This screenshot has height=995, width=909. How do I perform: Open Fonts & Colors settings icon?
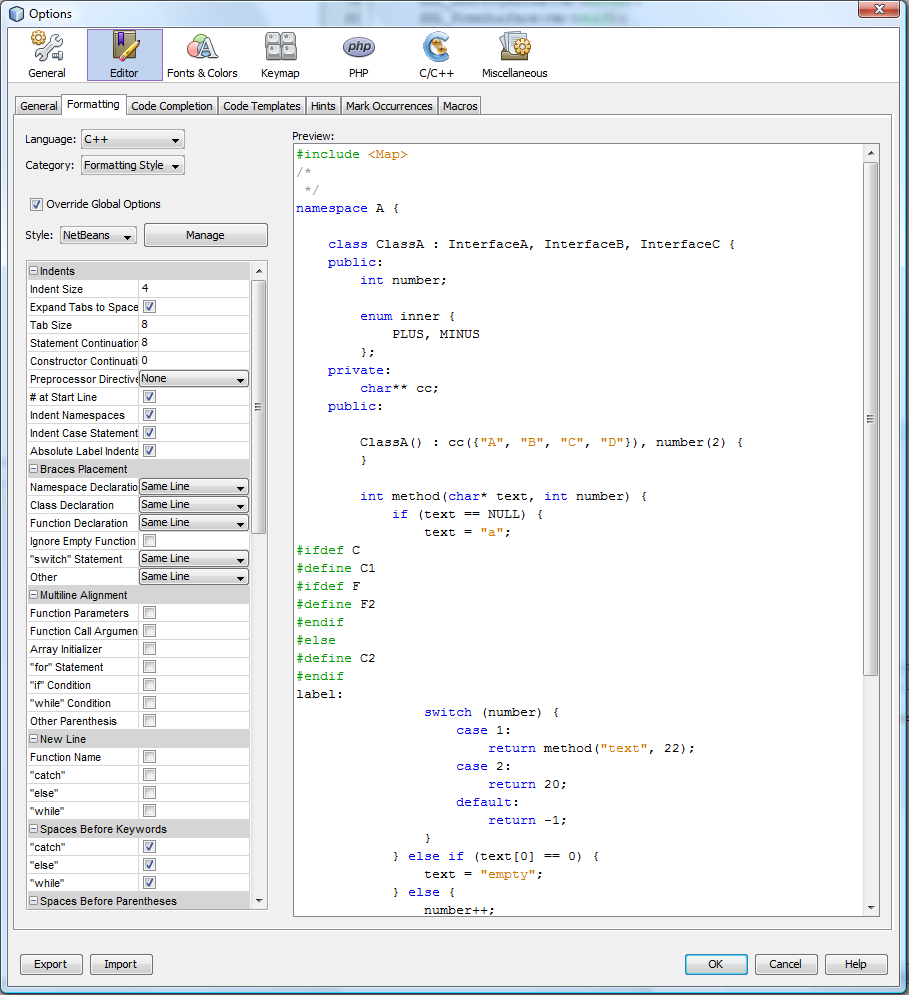pyautogui.click(x=202, y=55)
